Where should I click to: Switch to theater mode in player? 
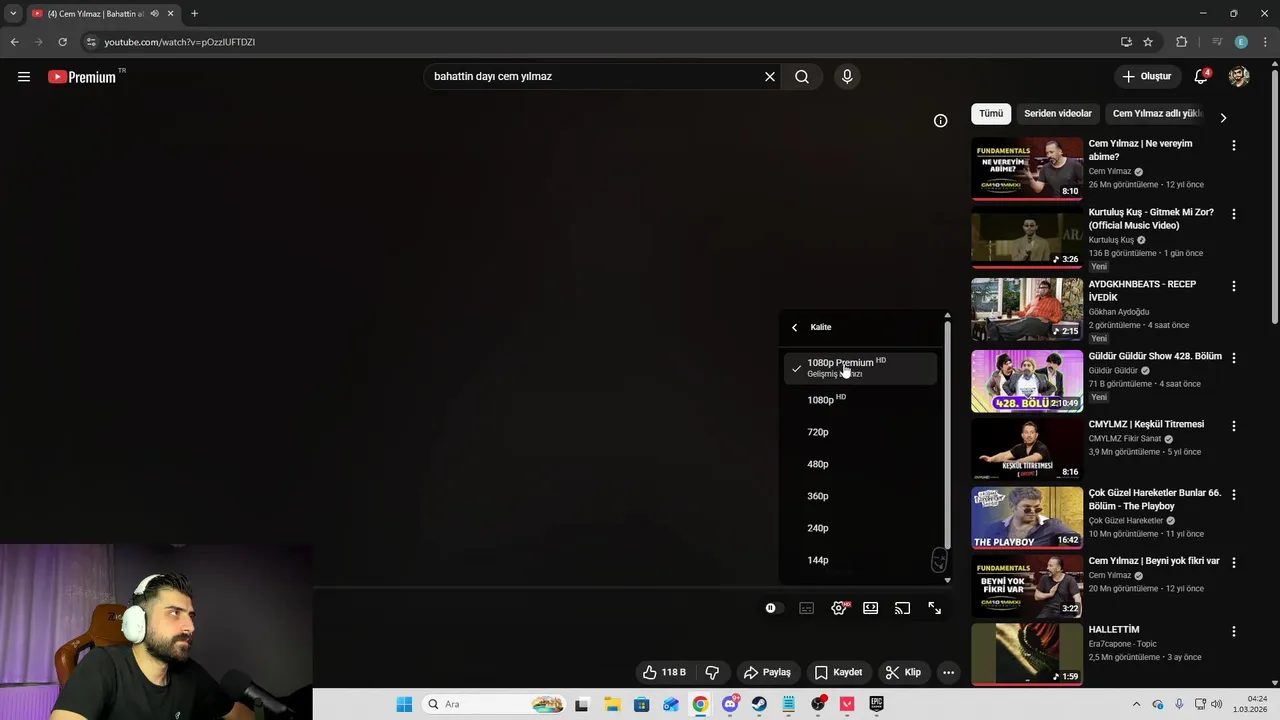(x=871, y=608)
